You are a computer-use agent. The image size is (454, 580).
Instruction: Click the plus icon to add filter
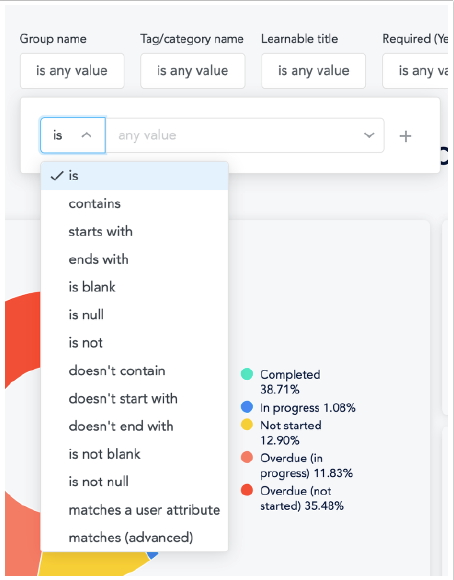pos(405,136)
